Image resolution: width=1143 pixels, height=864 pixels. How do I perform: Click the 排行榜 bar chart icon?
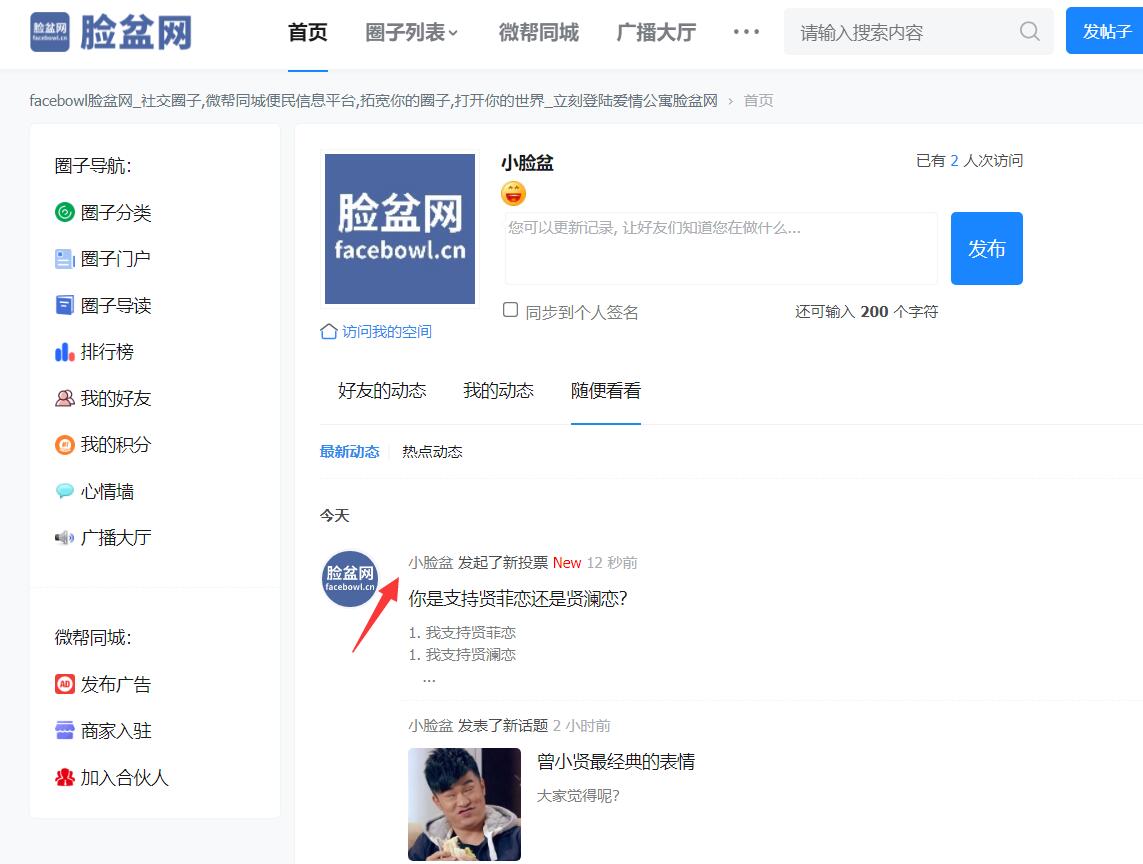[x=65, y=352]
